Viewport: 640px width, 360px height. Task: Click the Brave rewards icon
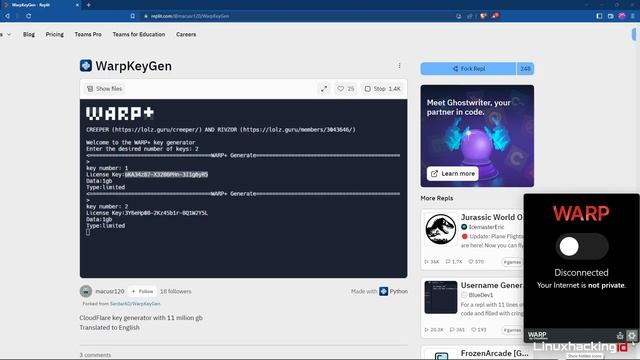click(495, 16)
